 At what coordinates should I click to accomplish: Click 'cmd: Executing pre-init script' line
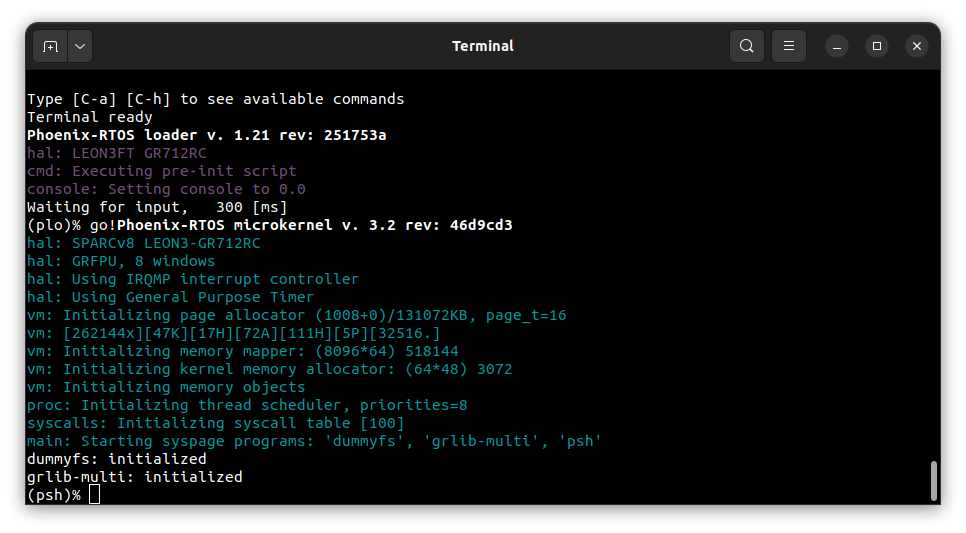click(161, 171)
